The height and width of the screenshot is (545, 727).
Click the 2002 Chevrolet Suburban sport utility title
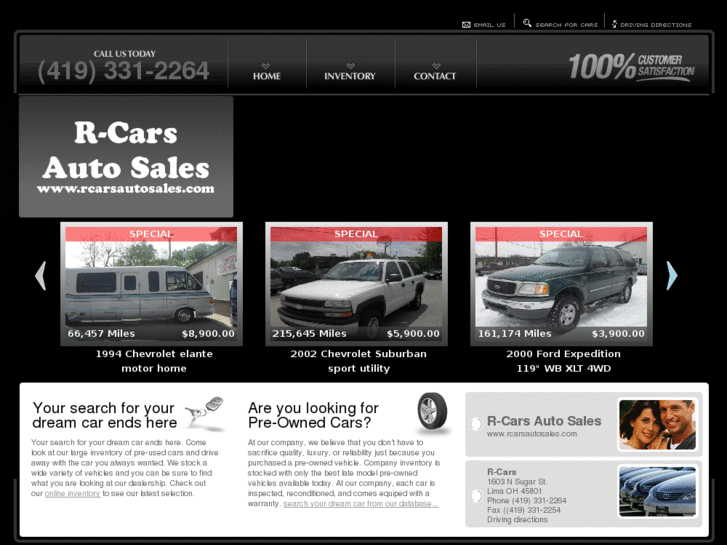pos(358,361)
